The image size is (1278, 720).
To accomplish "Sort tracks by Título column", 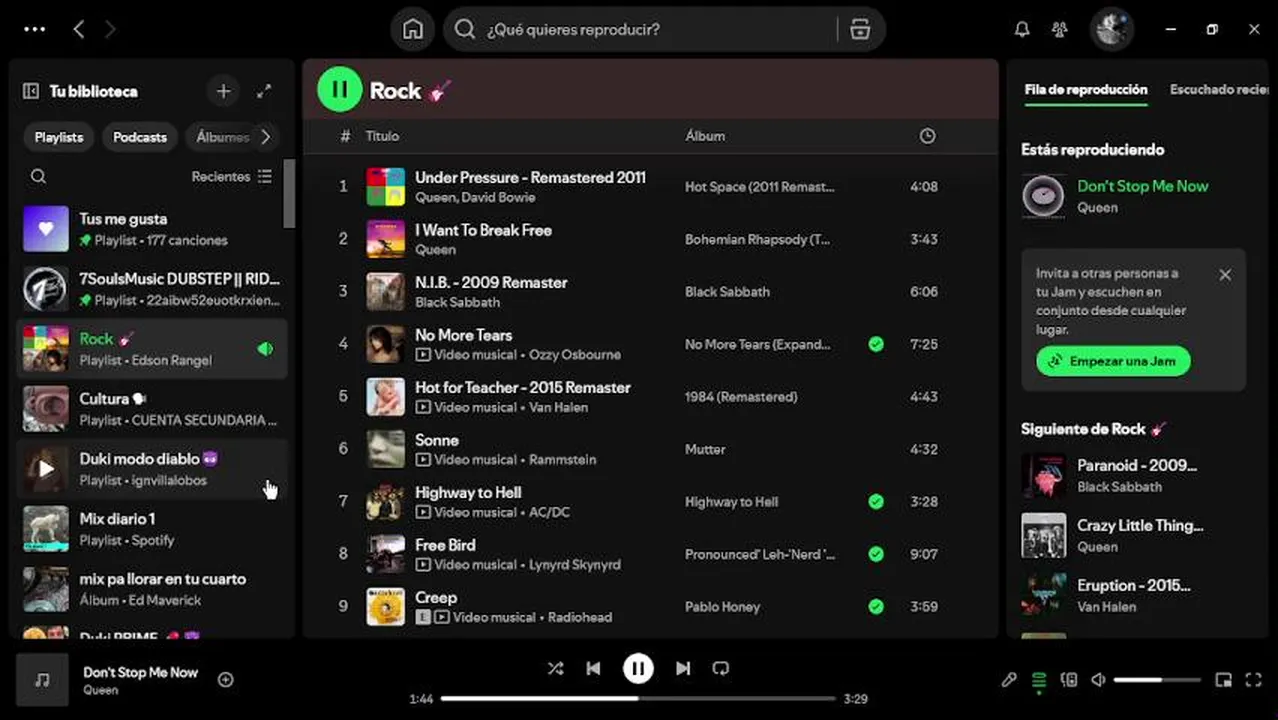I will 382,136.
